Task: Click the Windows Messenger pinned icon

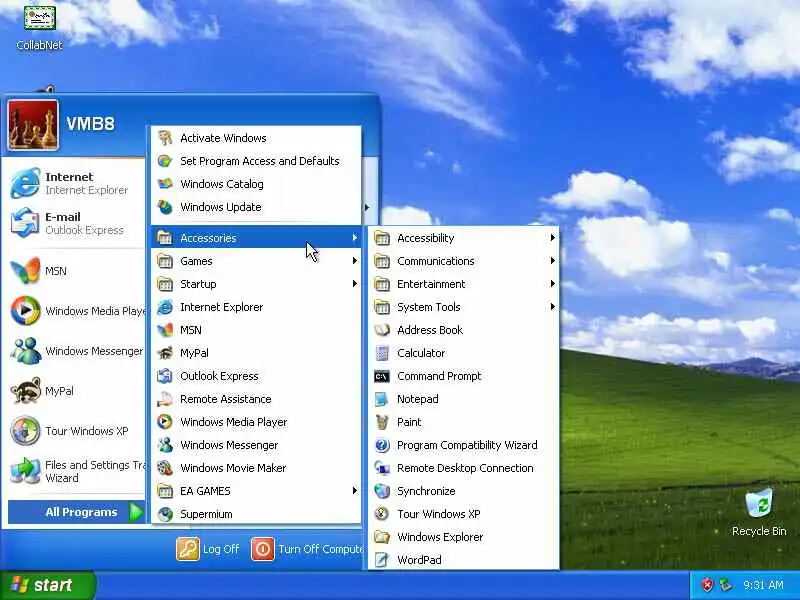Action: [x=26, y=351]
